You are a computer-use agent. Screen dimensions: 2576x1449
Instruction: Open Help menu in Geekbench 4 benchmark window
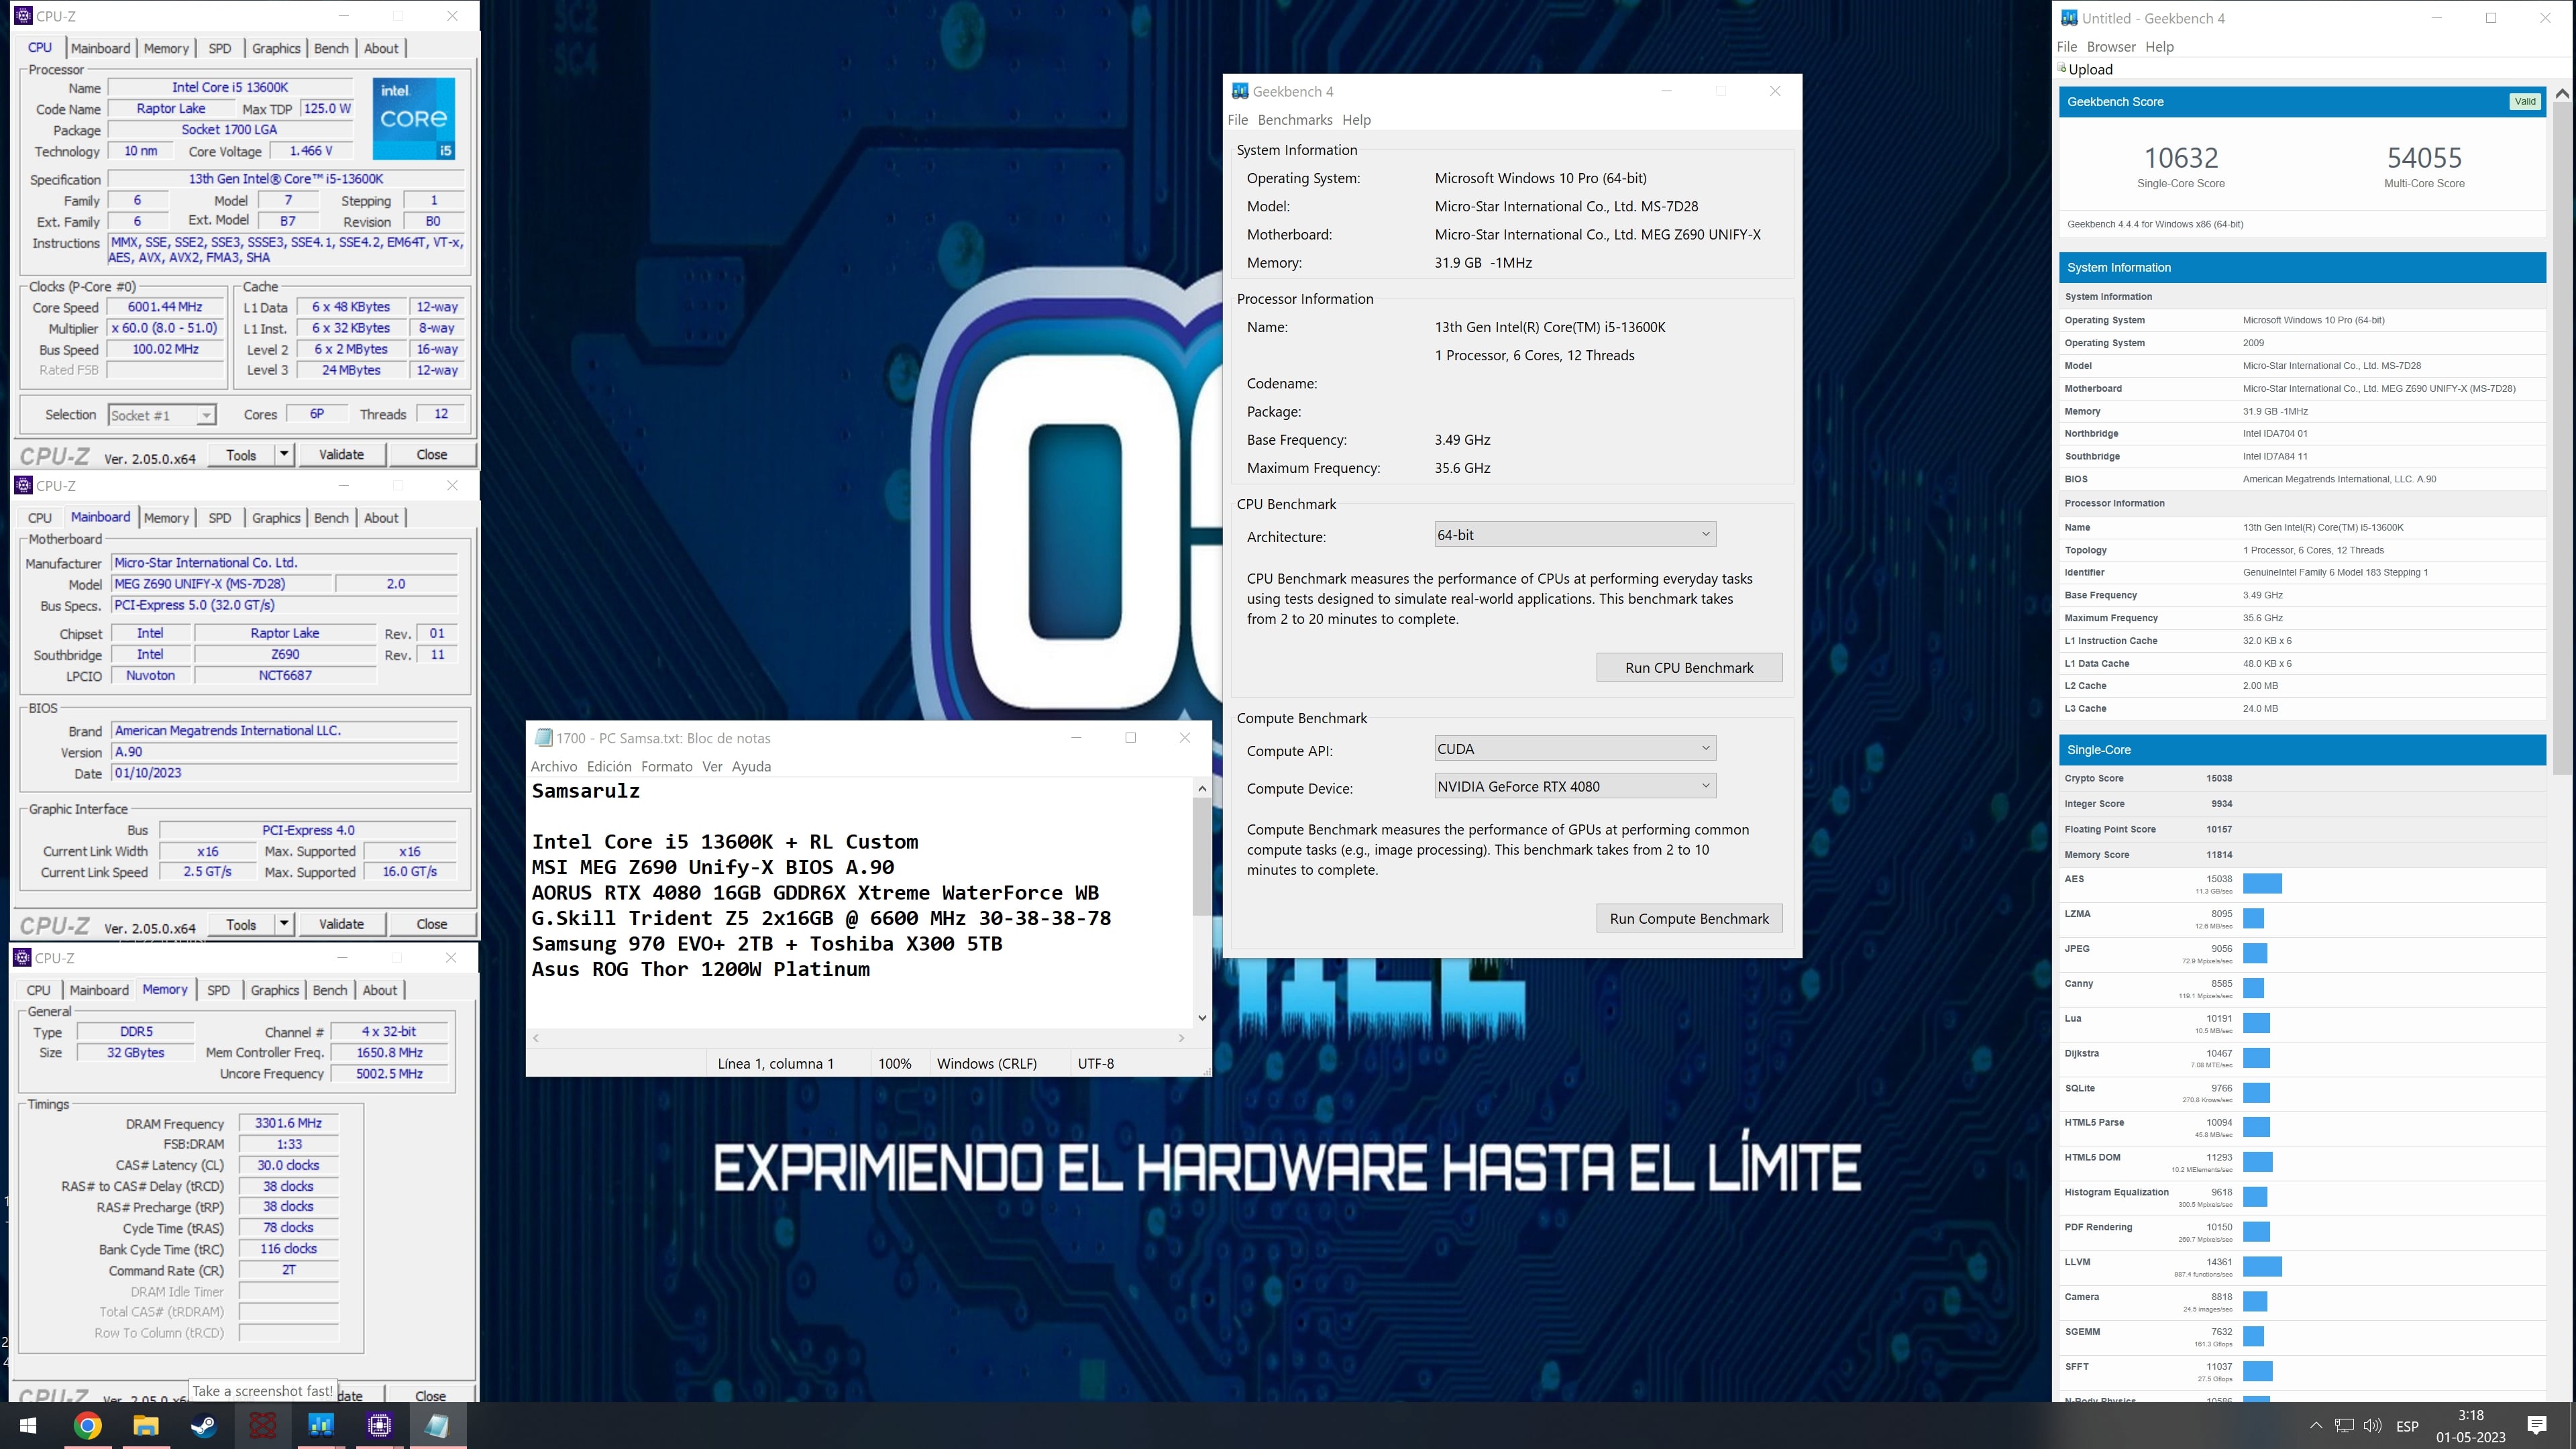pos(1356,120)
